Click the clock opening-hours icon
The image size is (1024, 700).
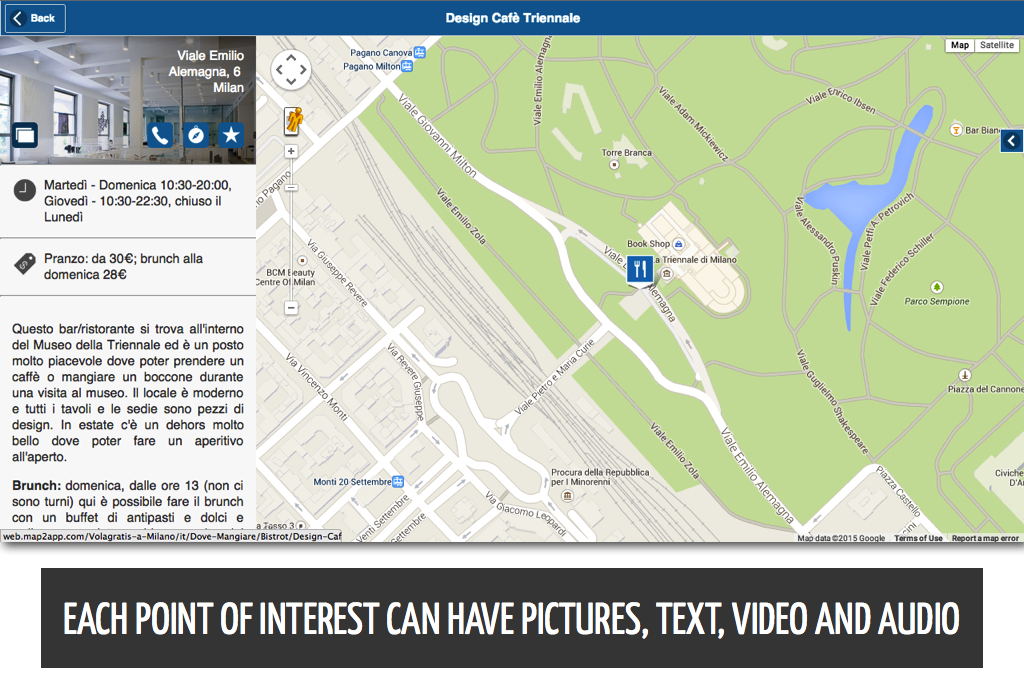(x=25, y=190)
